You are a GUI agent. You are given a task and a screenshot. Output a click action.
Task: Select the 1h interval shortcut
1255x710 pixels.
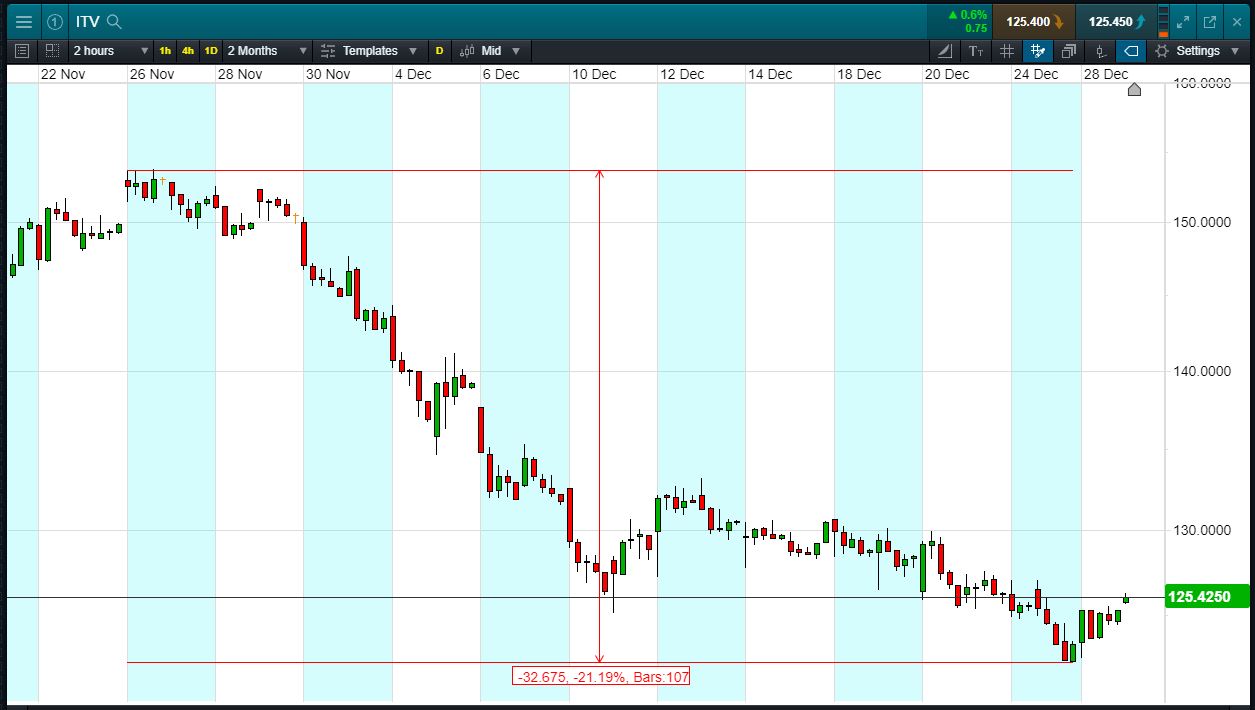pos(165,50)
